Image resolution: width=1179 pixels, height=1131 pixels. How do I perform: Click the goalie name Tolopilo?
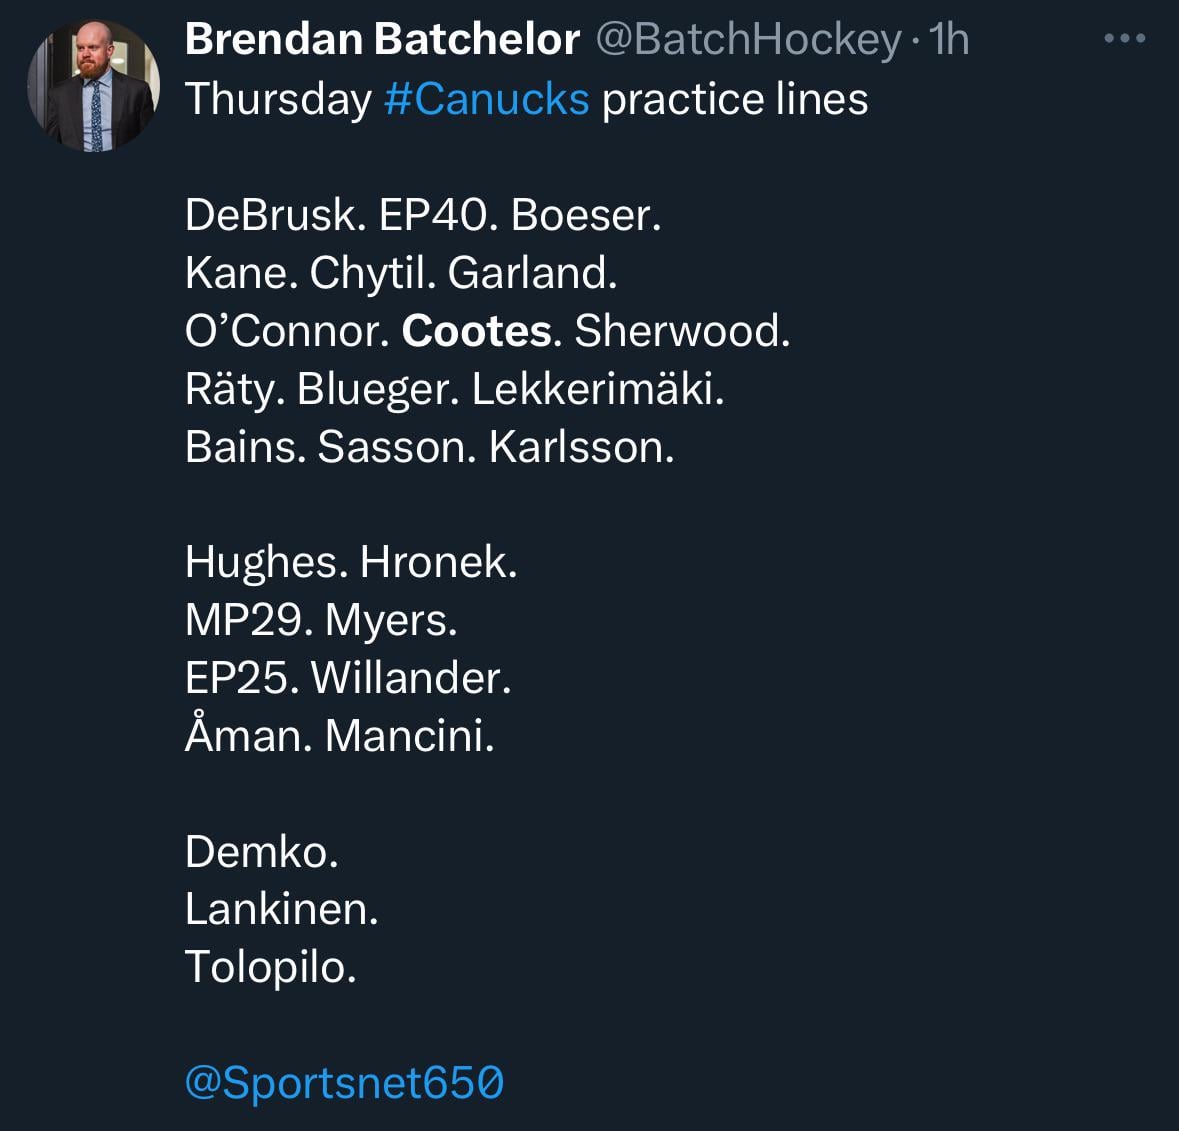pos(270,967)
